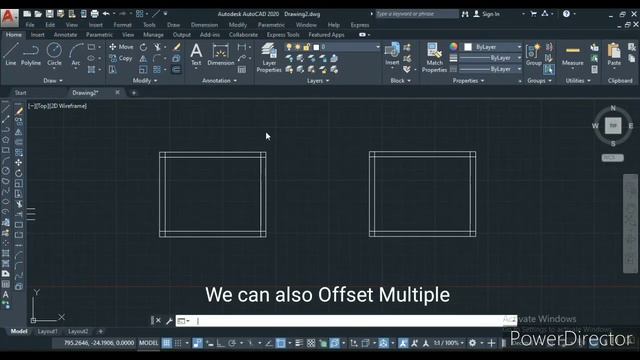The image size is (640, 360).
Task: Click the Stretch tool icon
Action: pyautogui.click(x=113, y=70)
